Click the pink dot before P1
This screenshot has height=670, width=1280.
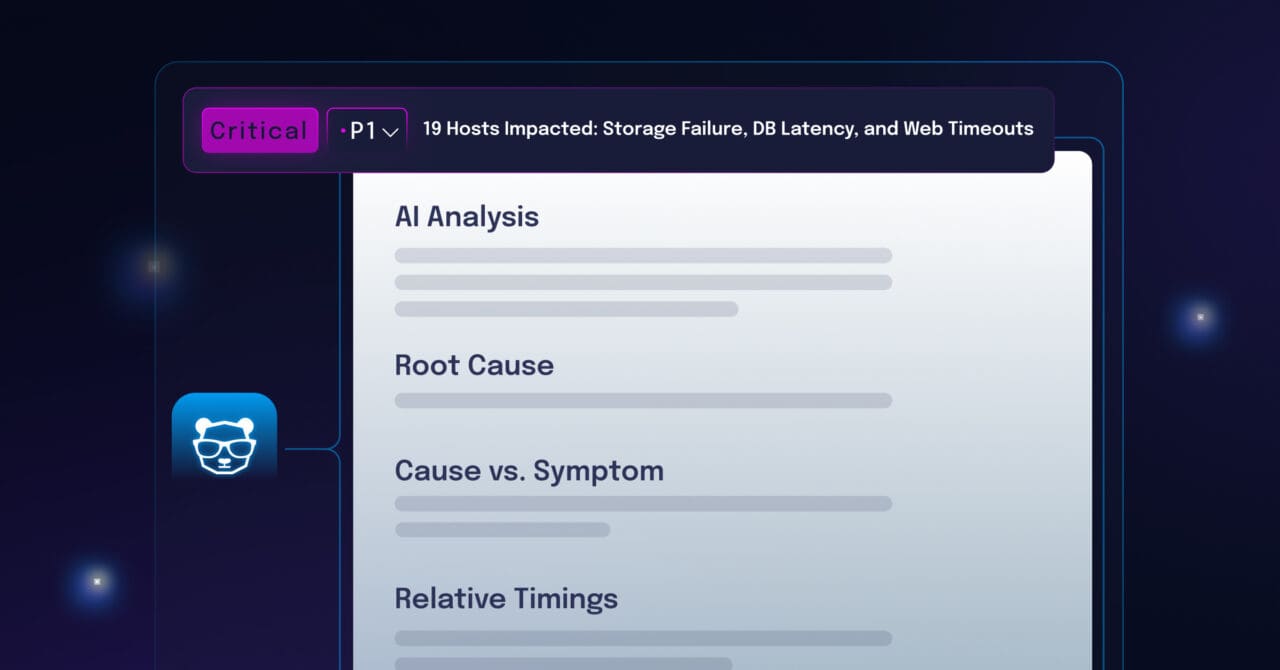343,131
